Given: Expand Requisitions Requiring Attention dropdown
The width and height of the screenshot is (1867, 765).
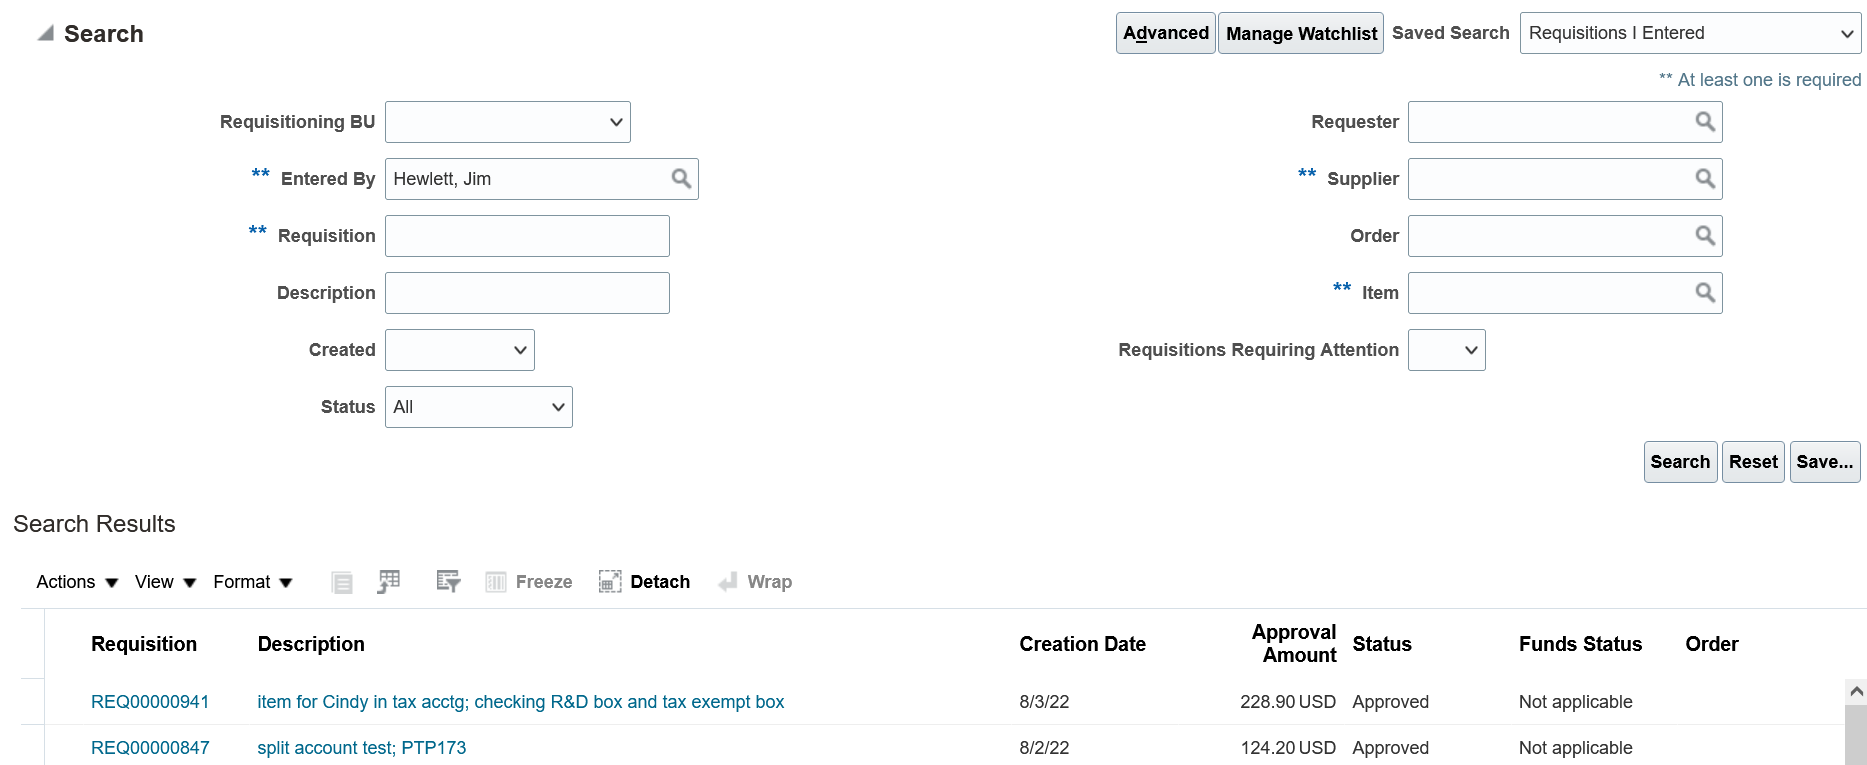Looking at the screenshot, I should [1447, 350].
